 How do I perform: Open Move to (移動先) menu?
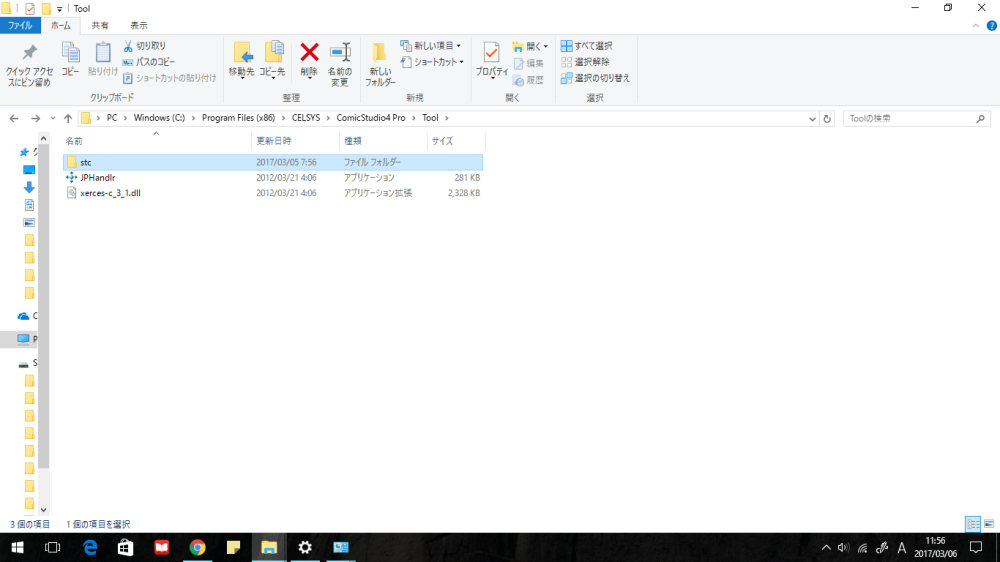click(242, 60)
